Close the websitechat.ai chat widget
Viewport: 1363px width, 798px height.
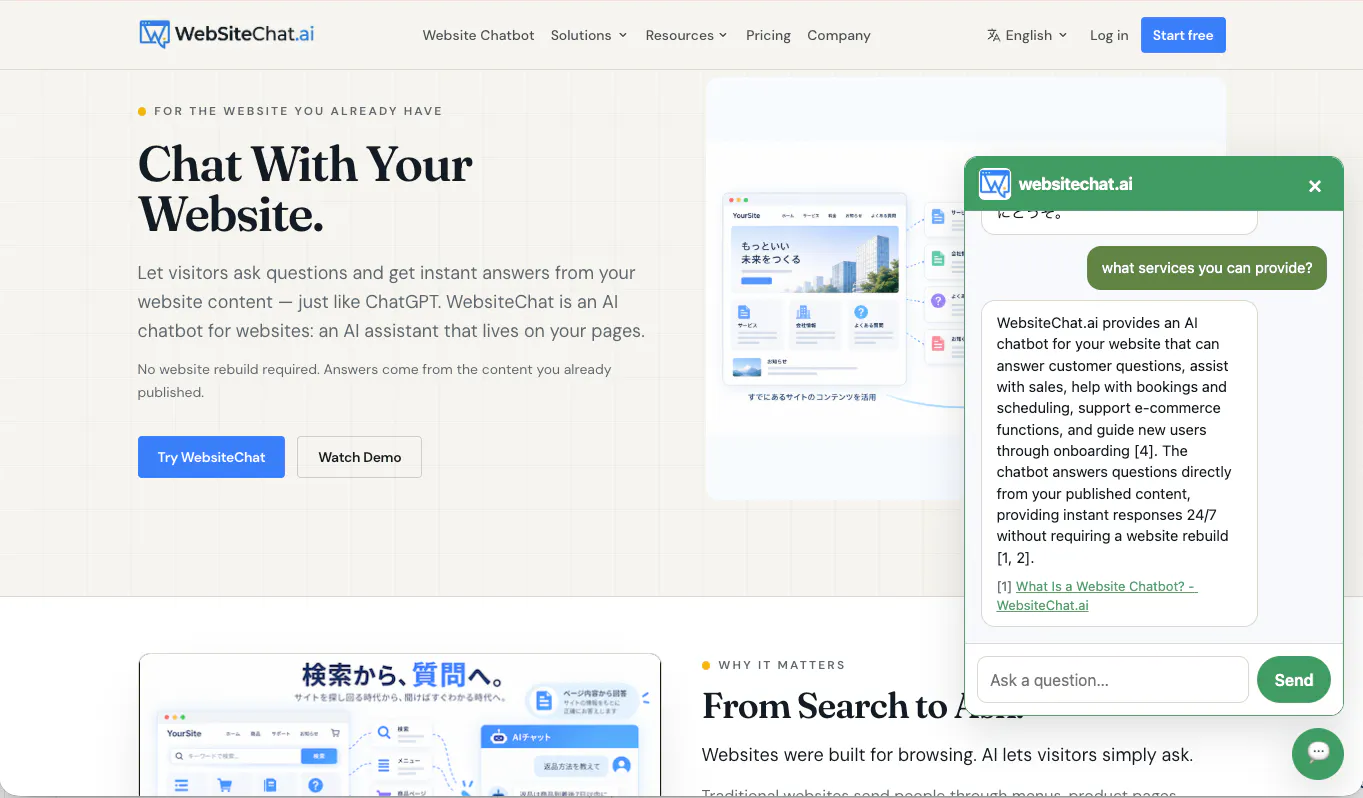[x=1315, y=186]
